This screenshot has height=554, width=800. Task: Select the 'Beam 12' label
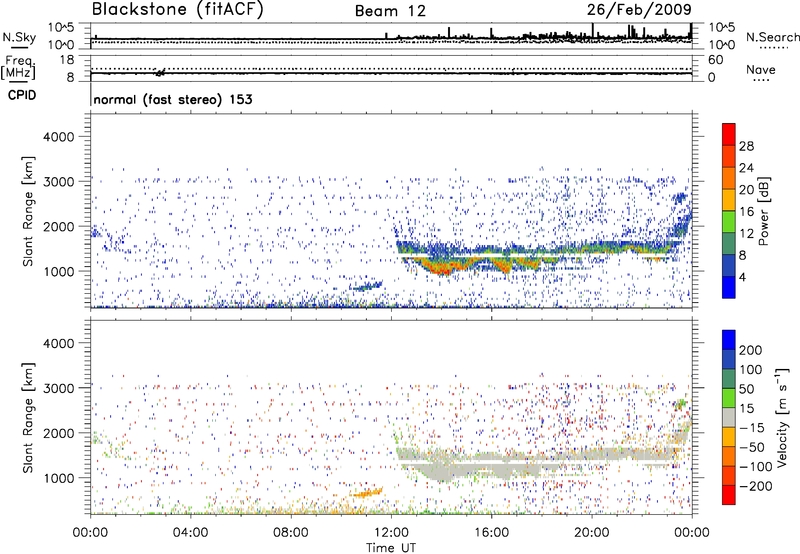pos(390,11)
